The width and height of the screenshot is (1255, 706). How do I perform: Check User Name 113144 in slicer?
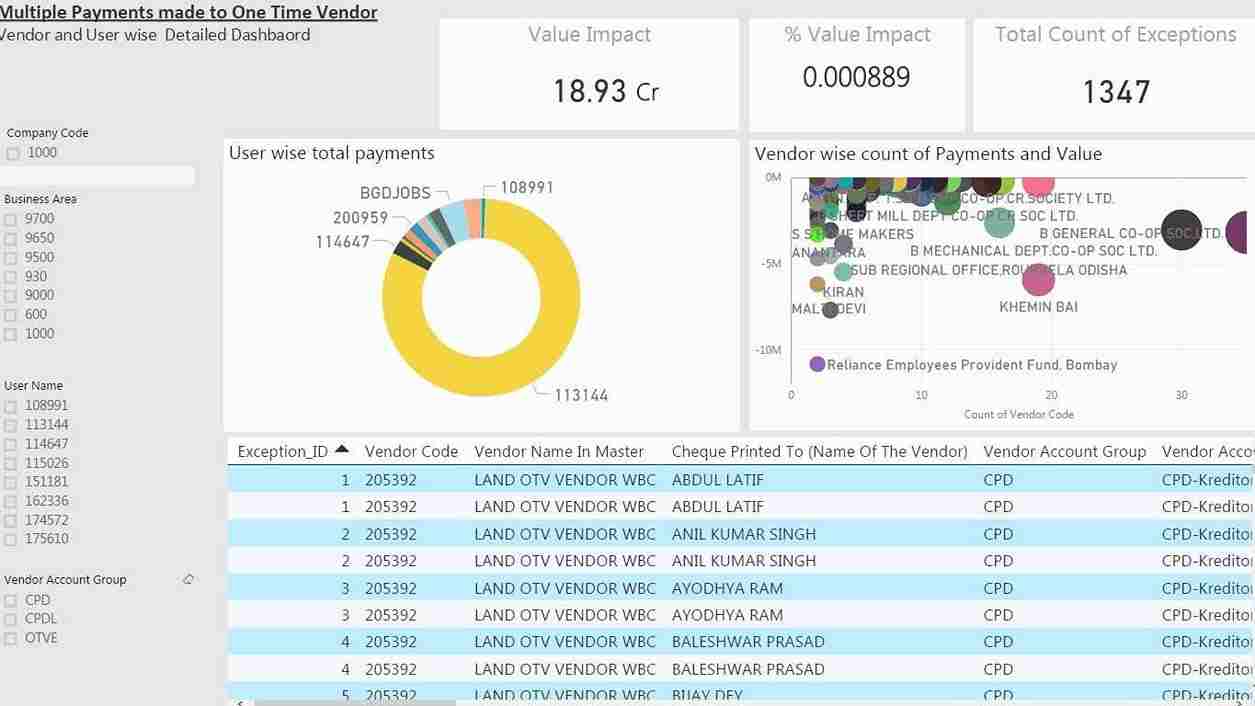(x=10, y=426)
